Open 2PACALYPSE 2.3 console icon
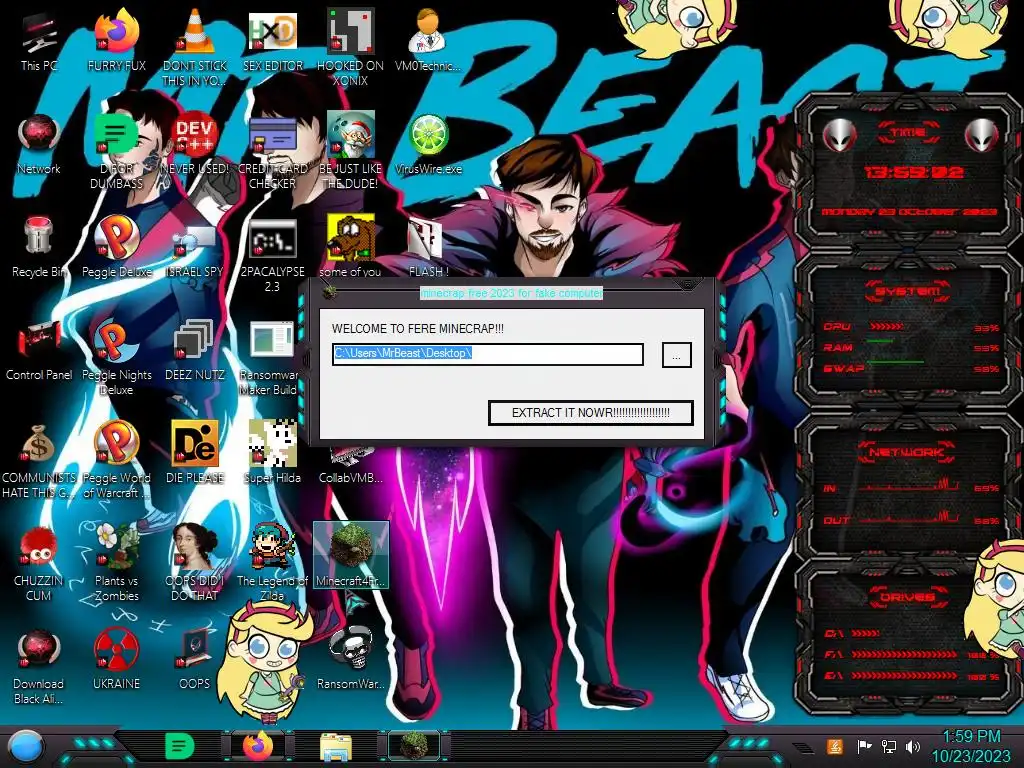The image size is (1024, 768). (x=272, y=255)
